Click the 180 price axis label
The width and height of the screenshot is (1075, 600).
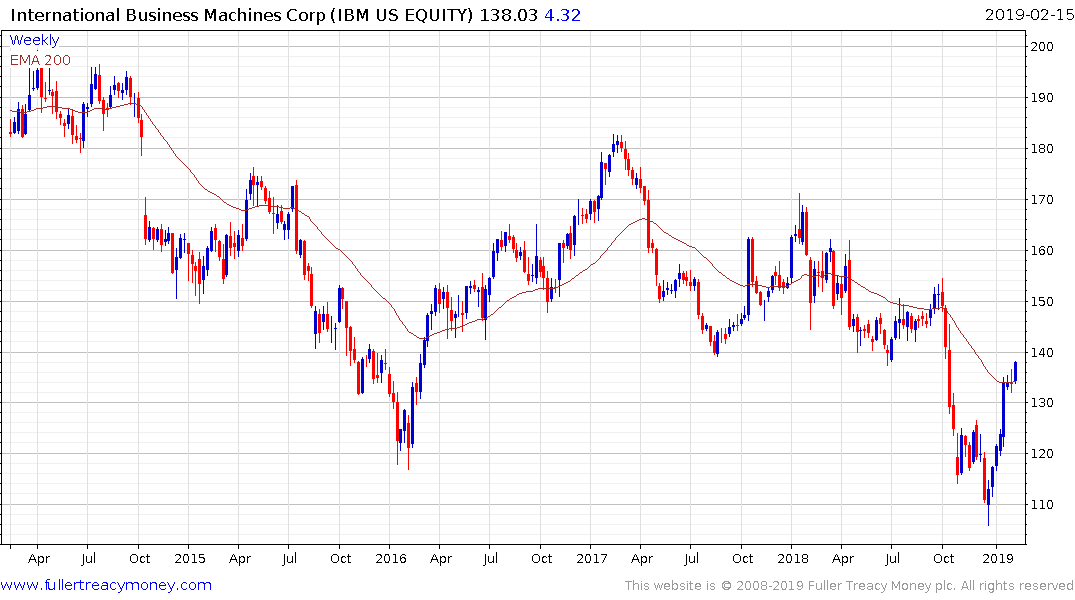coord(1041,148)
